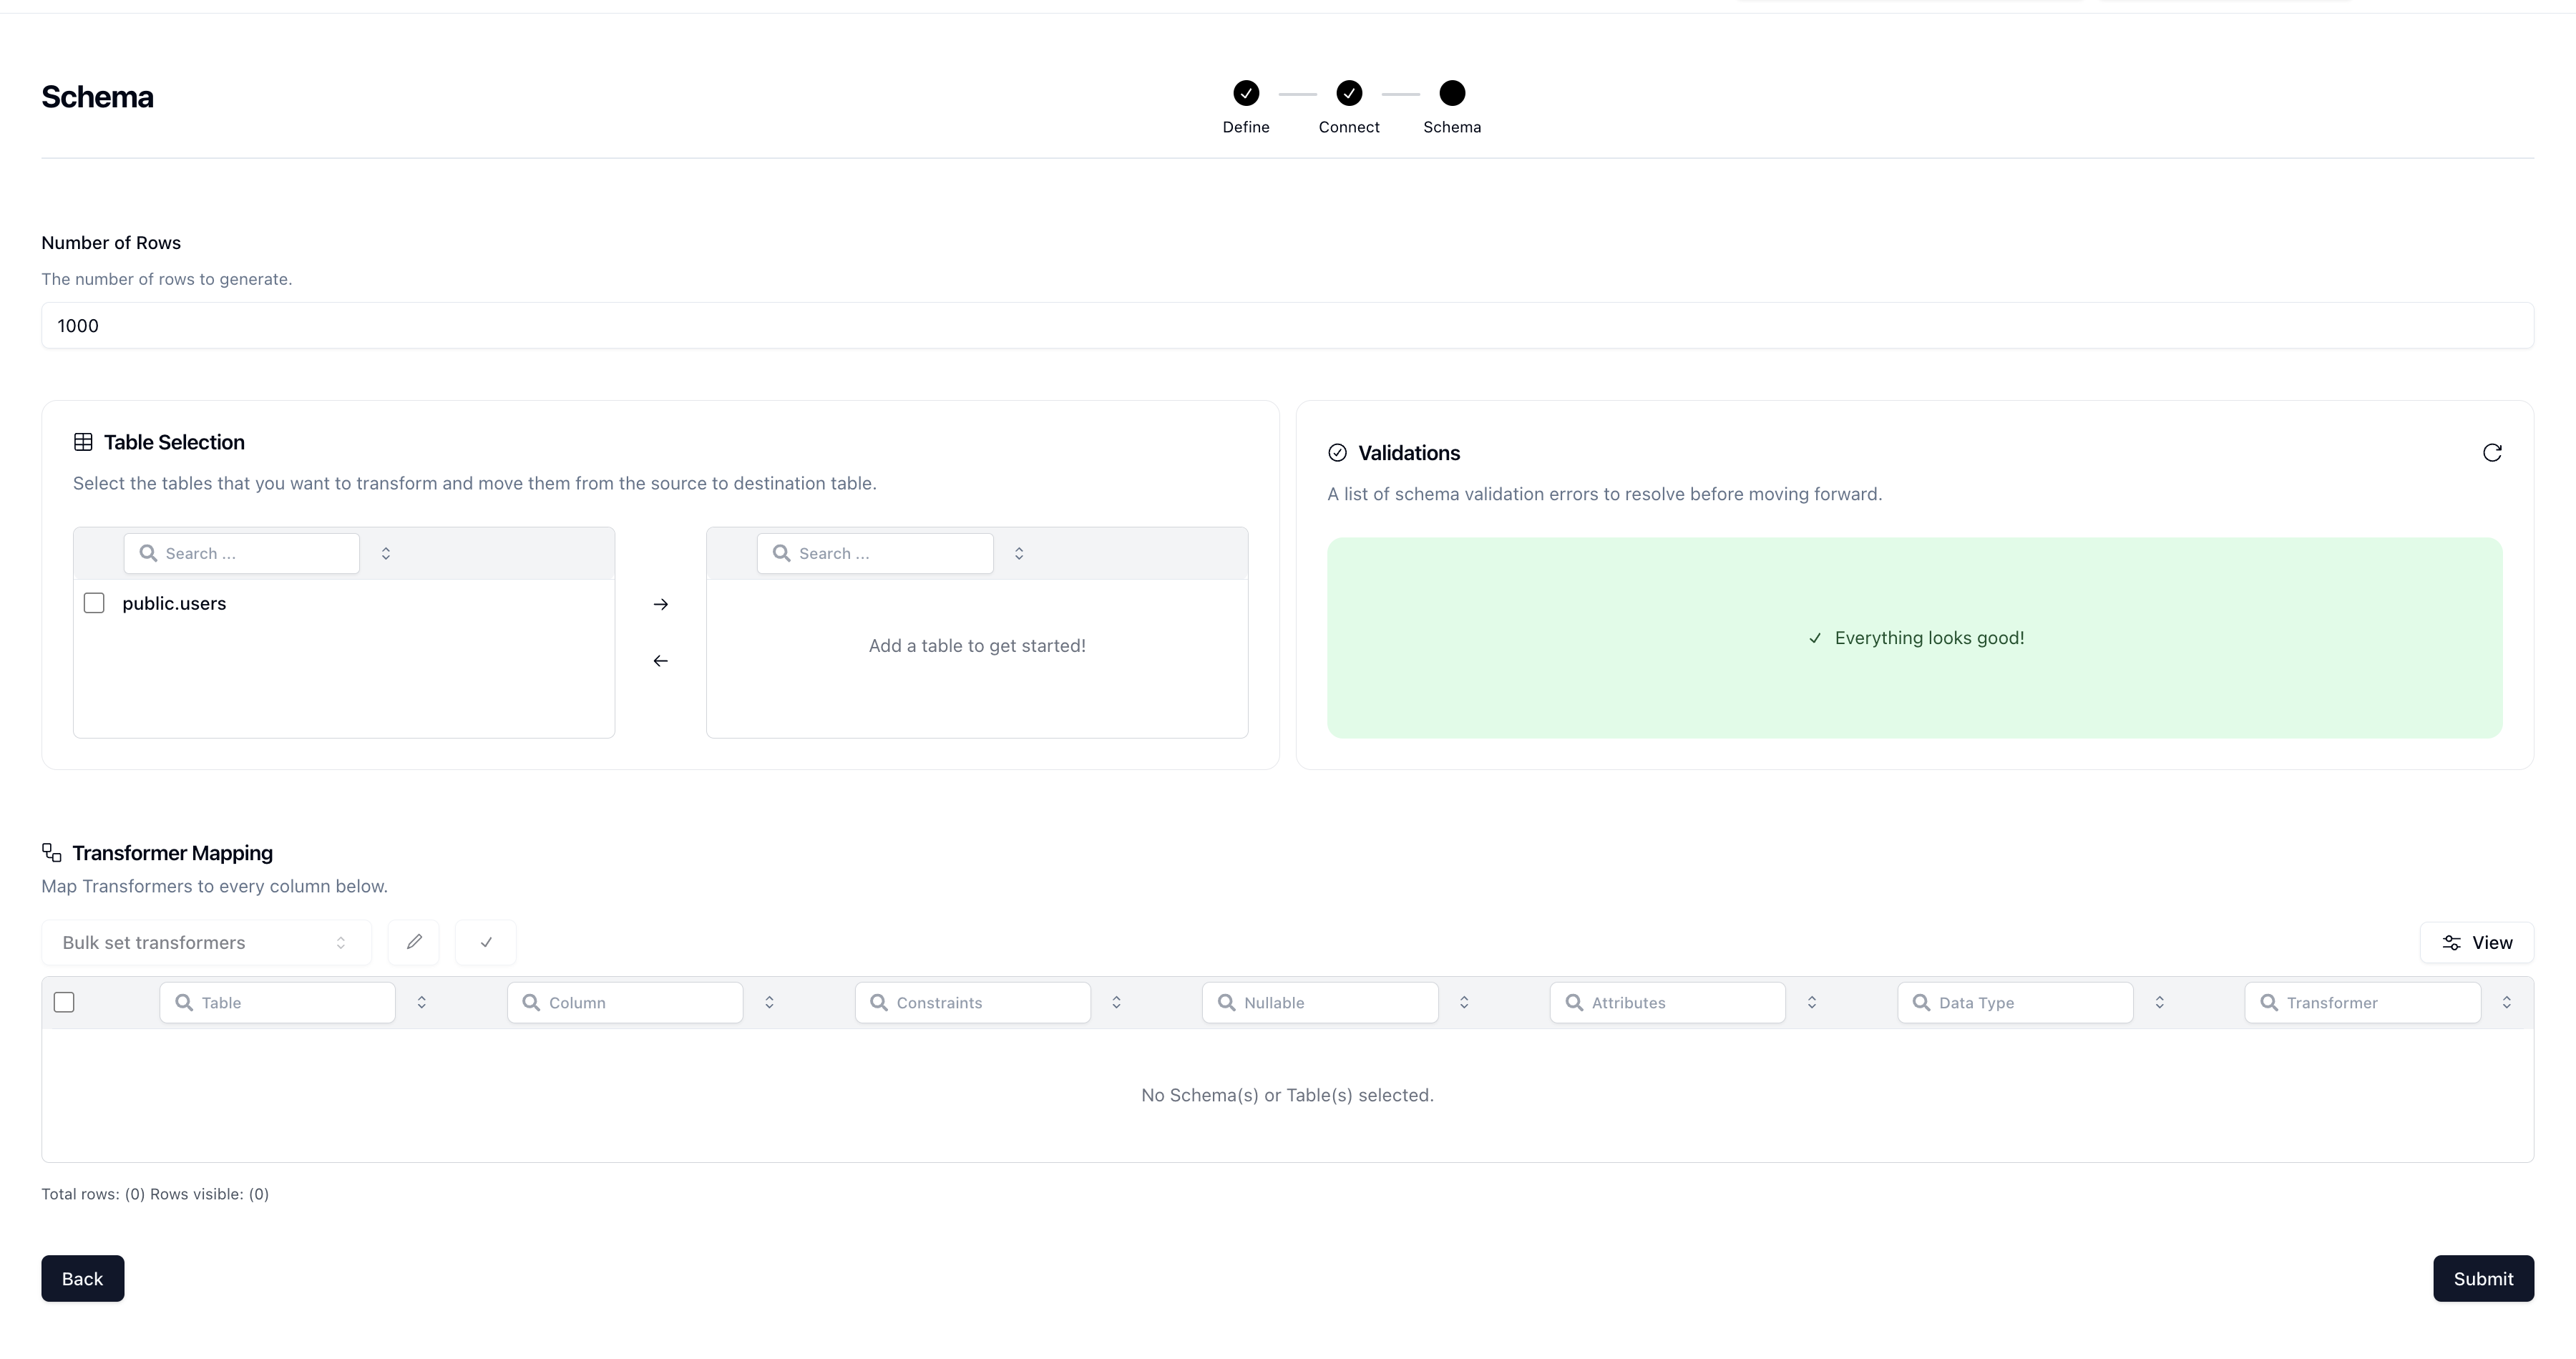The height and width of the screenshot is (1359, 2576).
Task: Click the Data Type filter input
Action: (x=2015, y=1002)
